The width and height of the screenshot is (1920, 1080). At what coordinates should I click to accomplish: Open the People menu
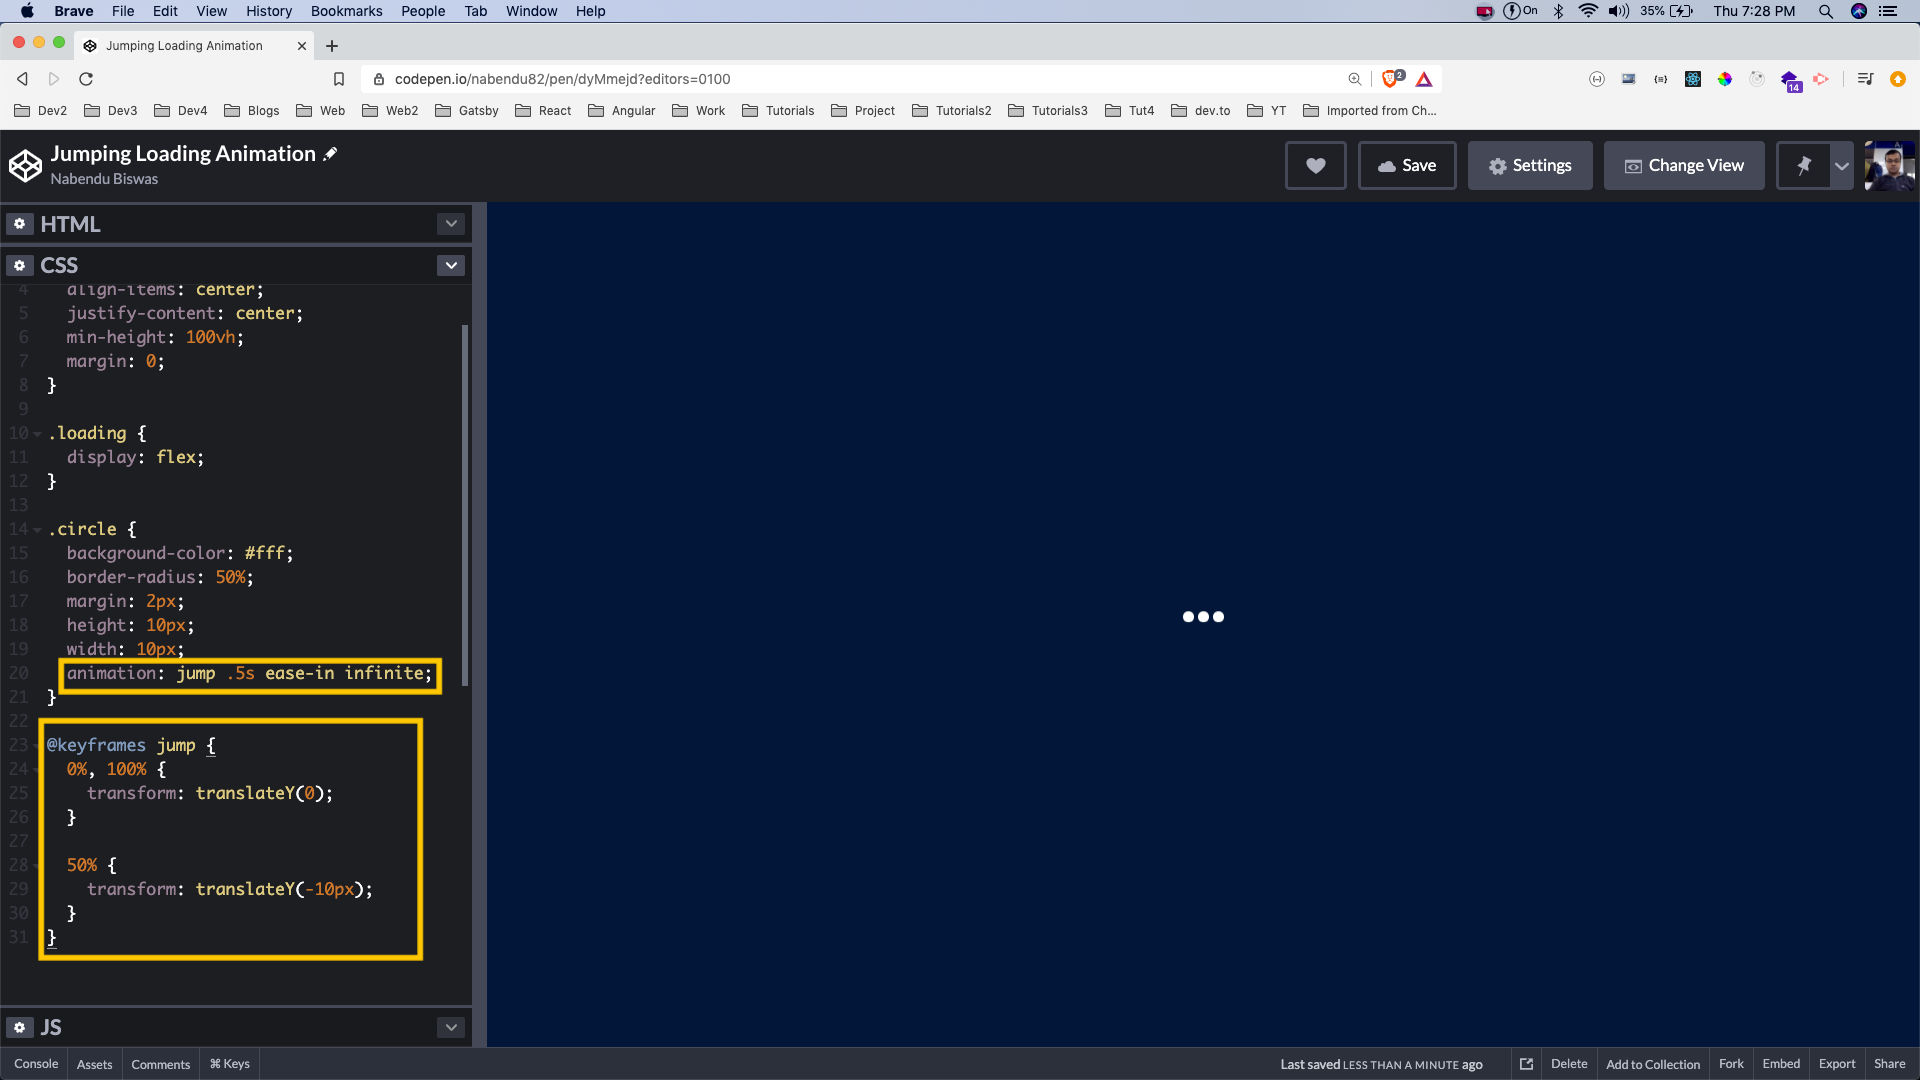423,11
